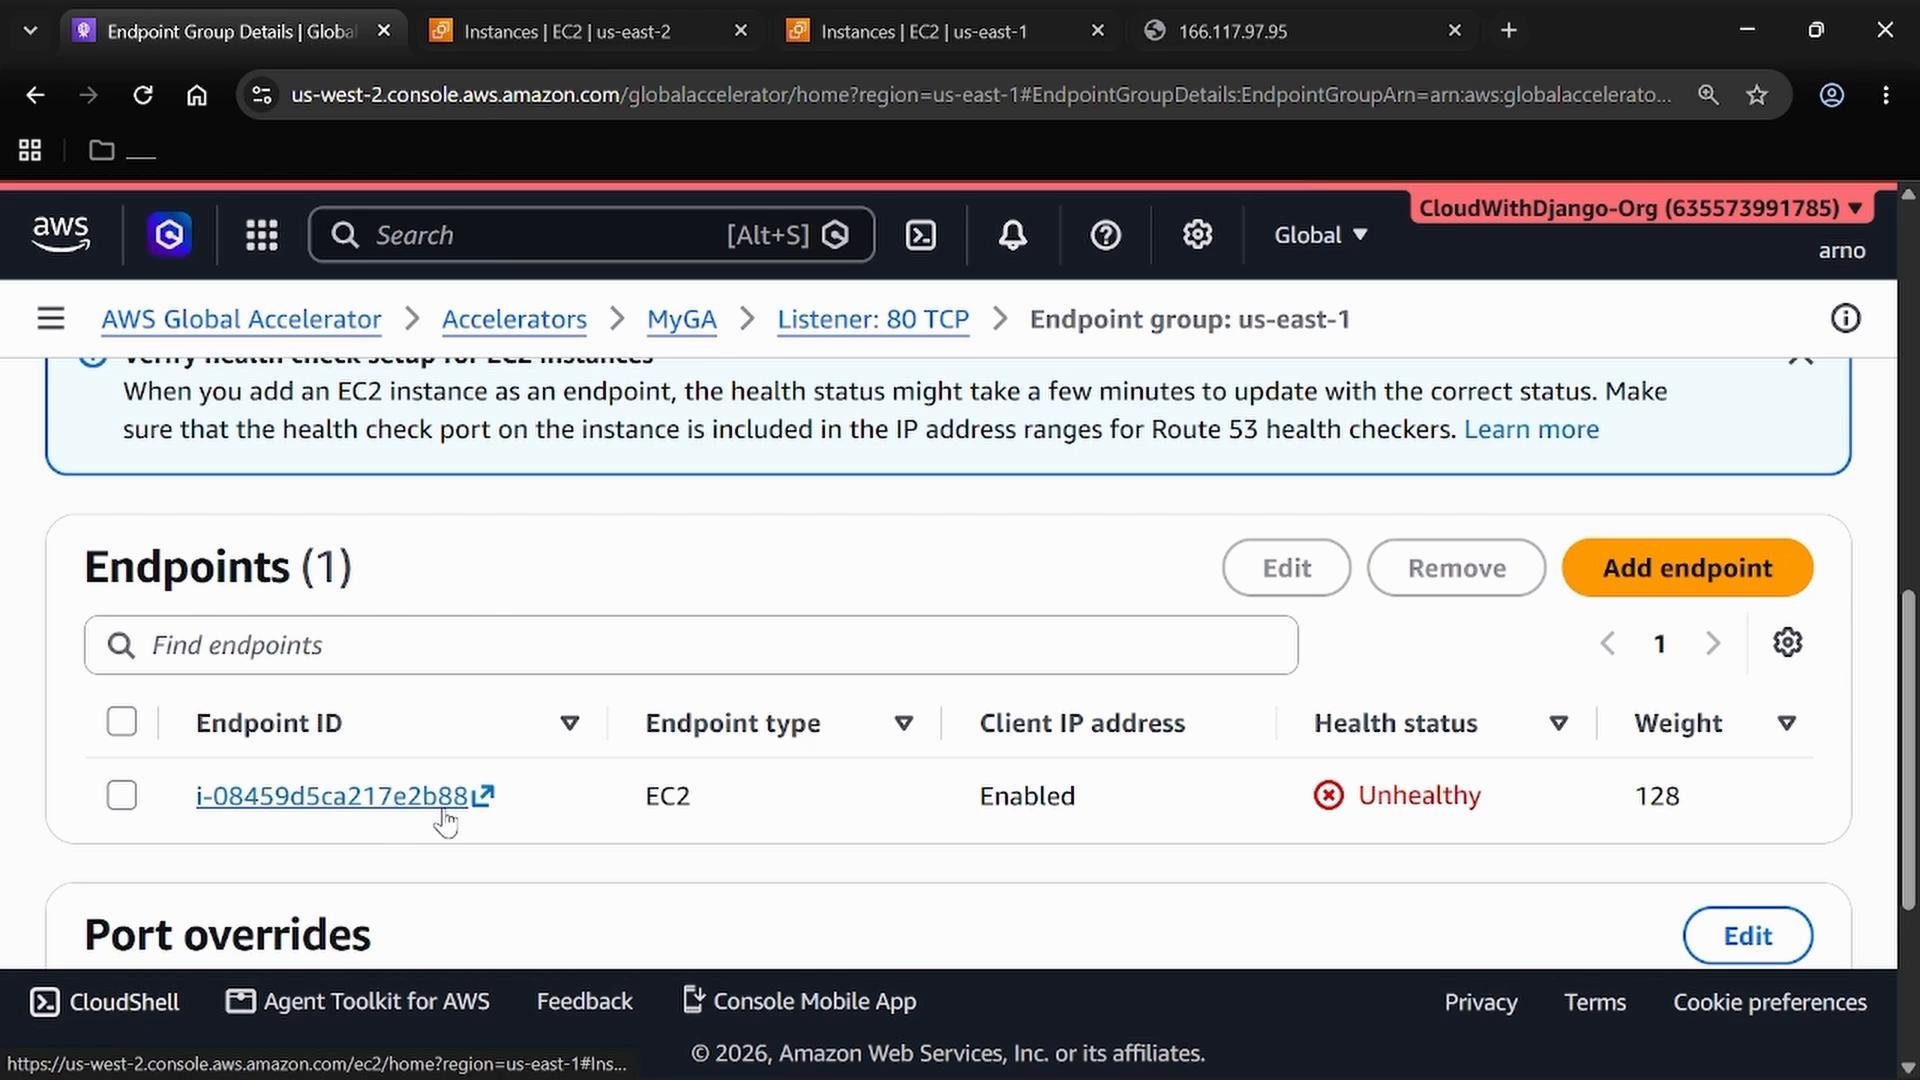The width and height of the screenshot is (1920, 1080).
Task: Select all endpoints checkbox in header
Action: tap(122, 722)
